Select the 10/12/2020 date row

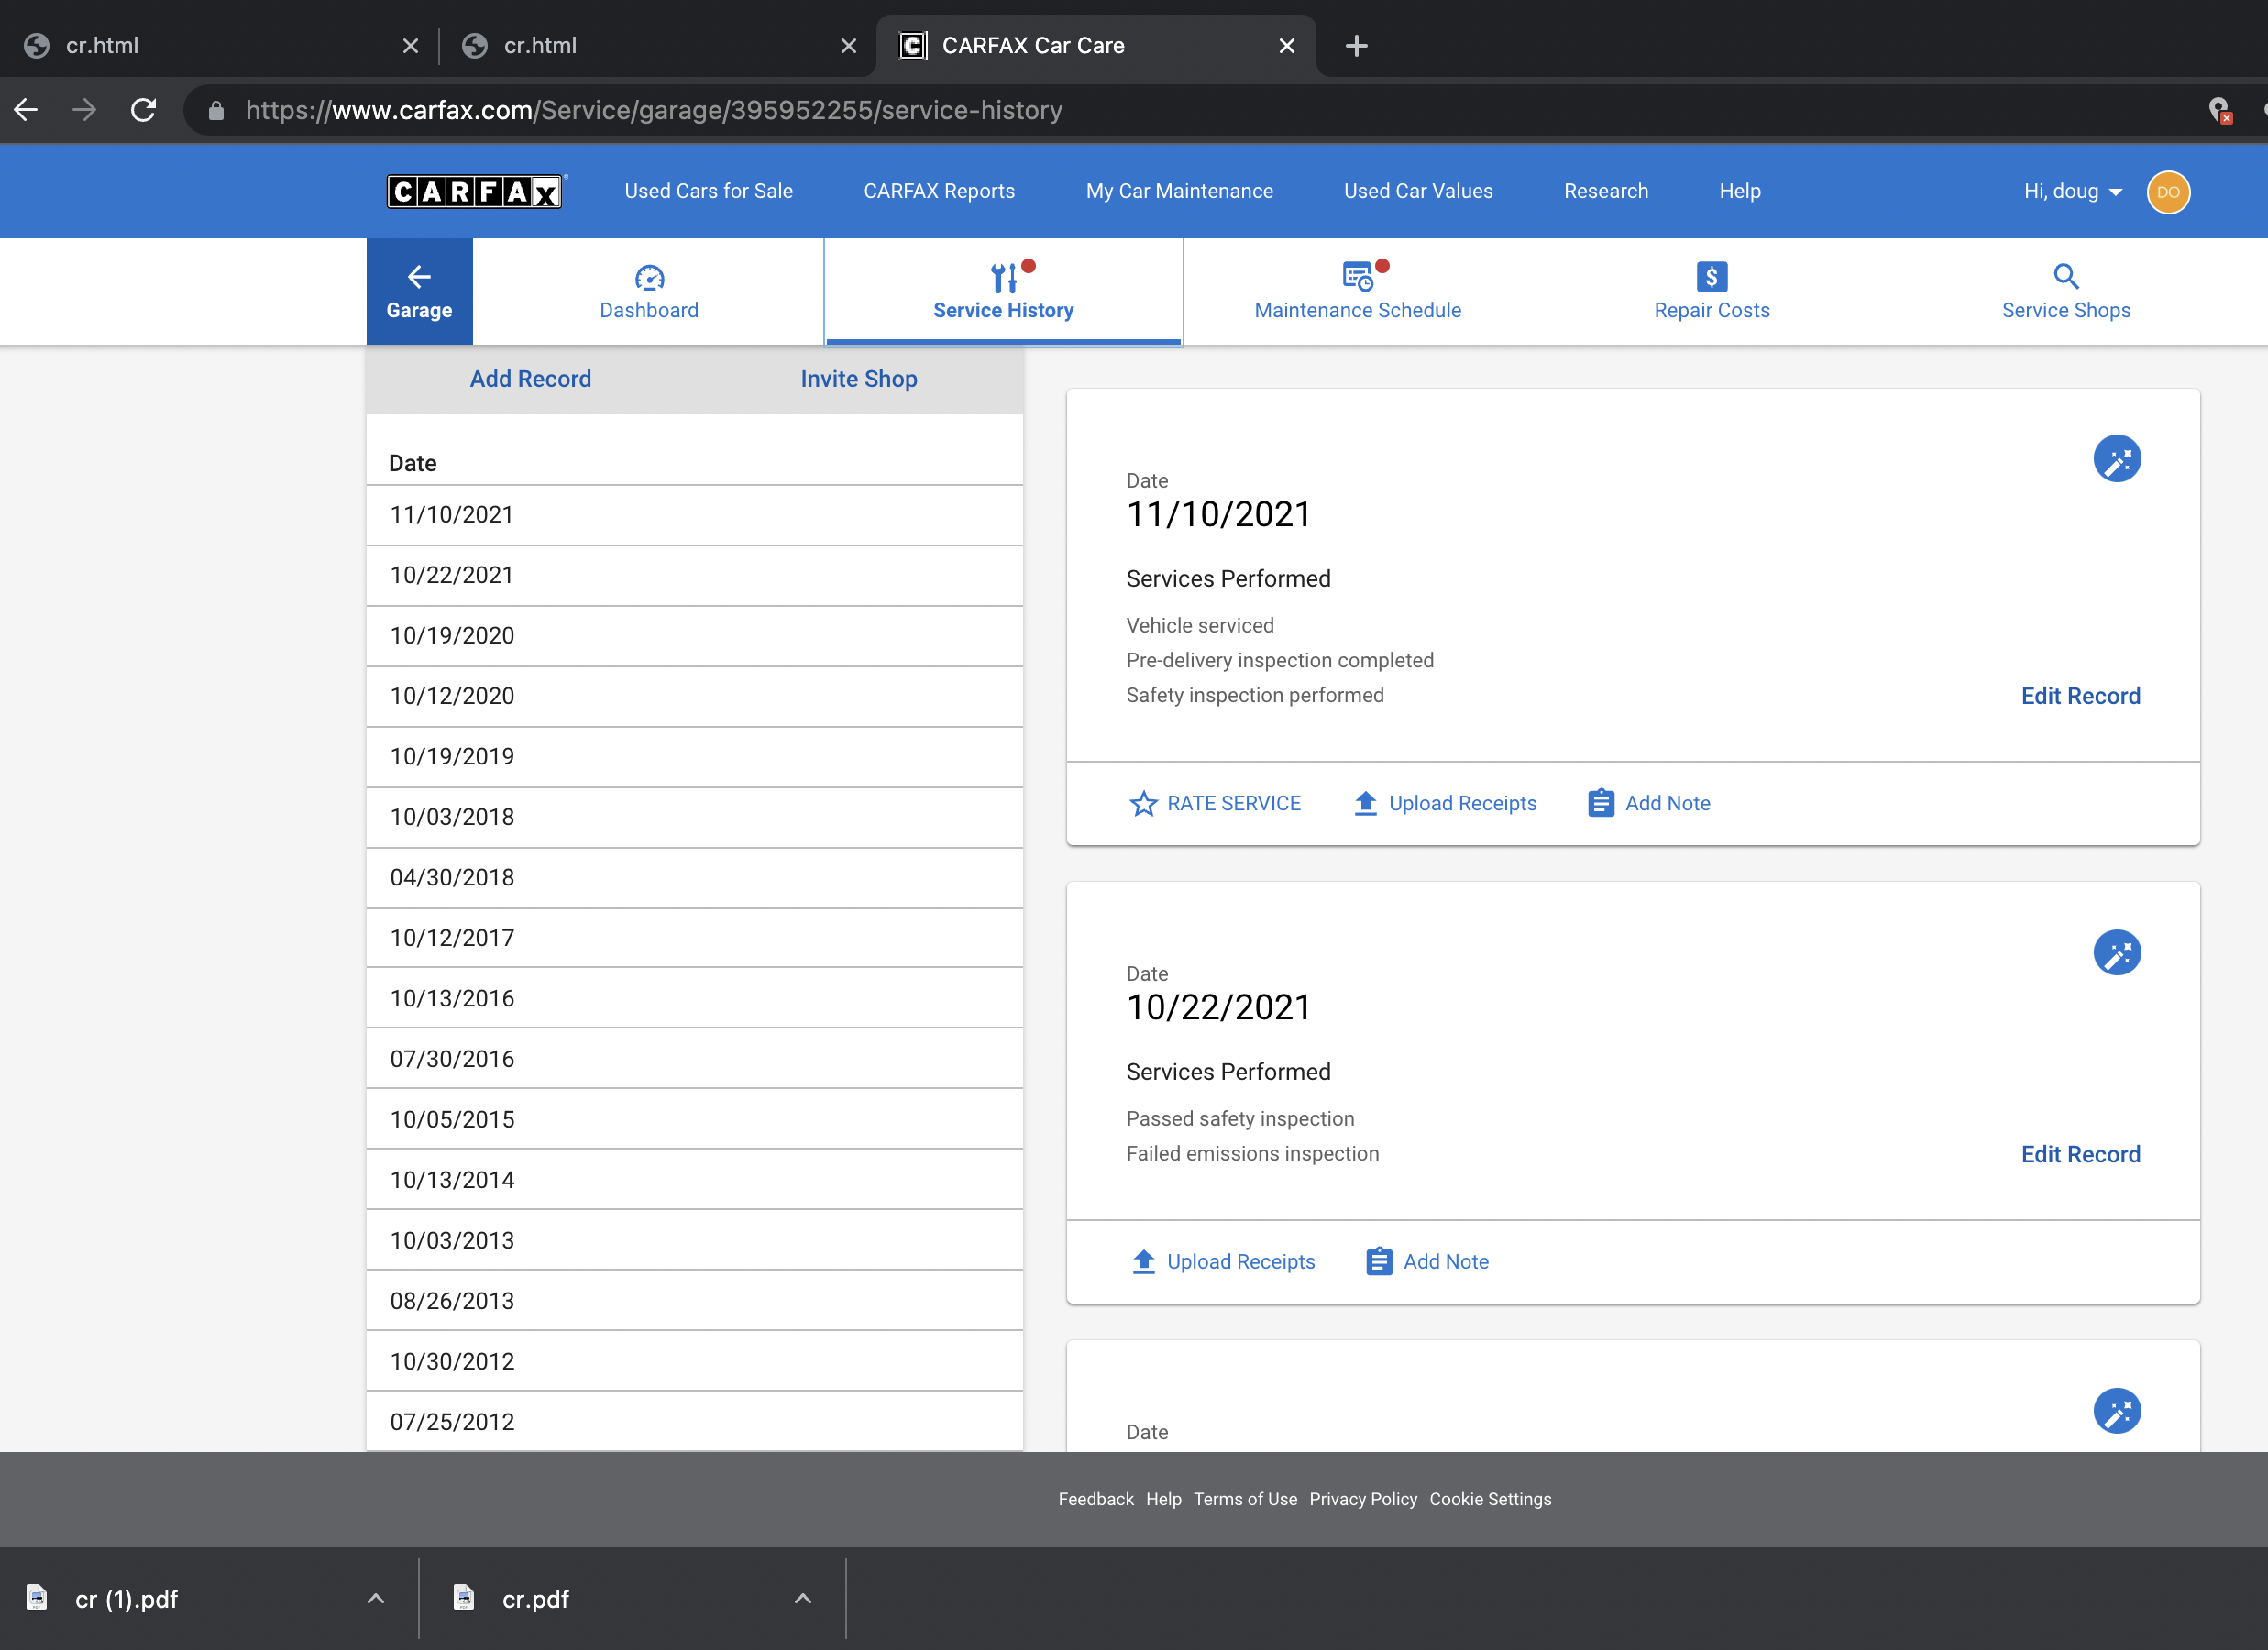(695, 697)
